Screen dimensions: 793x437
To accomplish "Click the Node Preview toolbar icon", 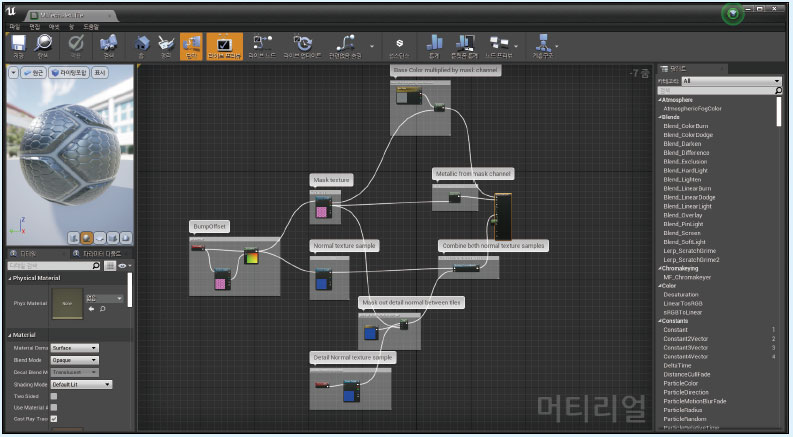I will click(x=499, y=43).
